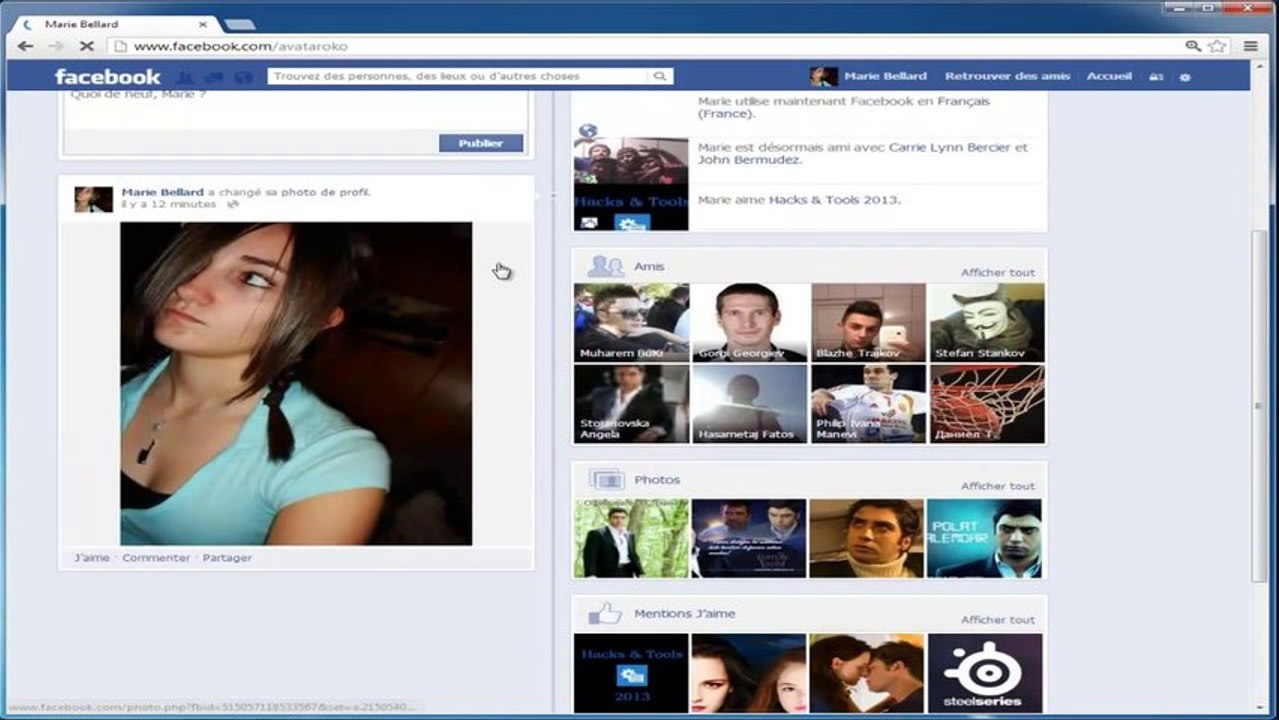Open friend Gorgi Georgiev thumbnail
The height and width of the screenshot is (720, 1279).
(749, 322)
